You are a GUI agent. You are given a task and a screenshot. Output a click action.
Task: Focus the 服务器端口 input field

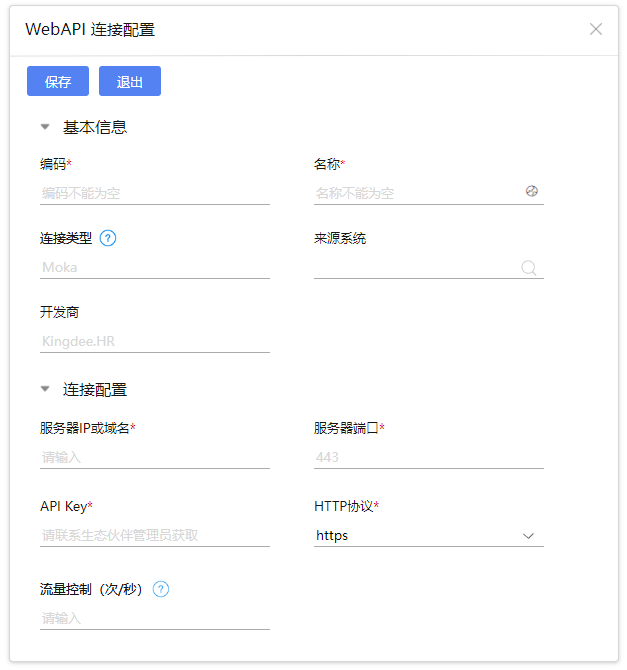[x=428, y=457]
